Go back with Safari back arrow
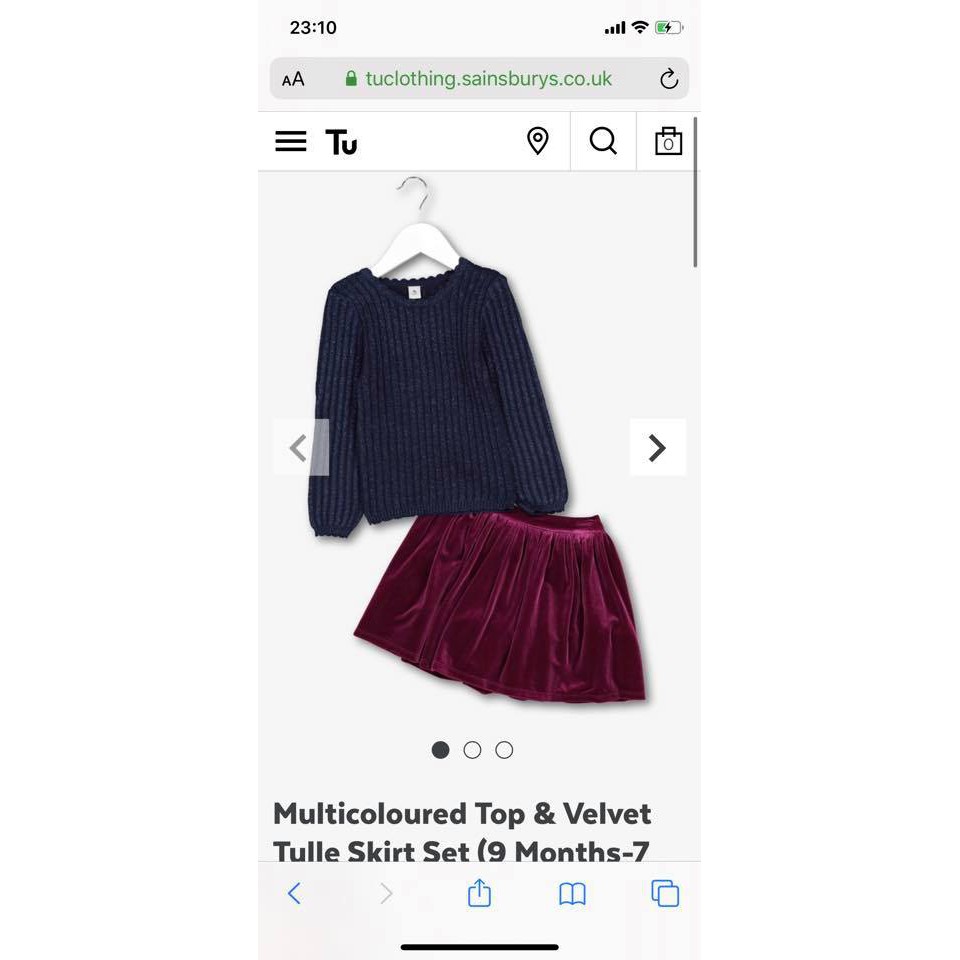Image resolution: width=960 pixels, height=960 pixels. [294, 893]
